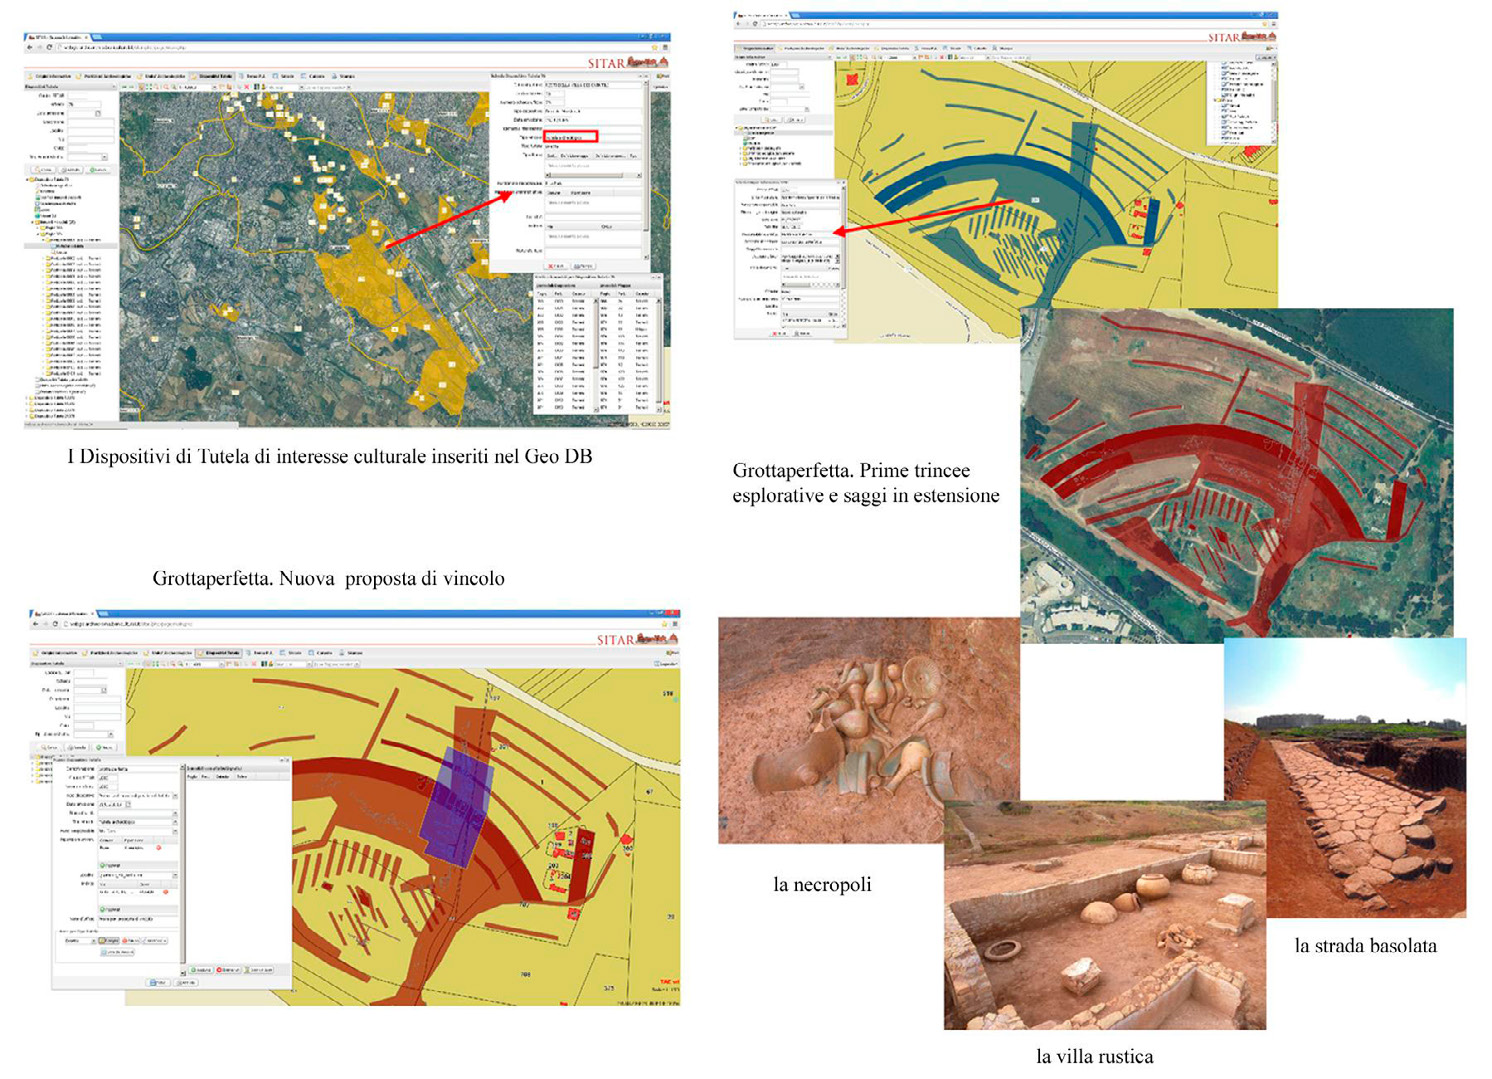Open Sintesi tab in Nuova proposta di vincolo window
The width and height of the screenshot is (1492, 1079).
[x=290, y=653]
